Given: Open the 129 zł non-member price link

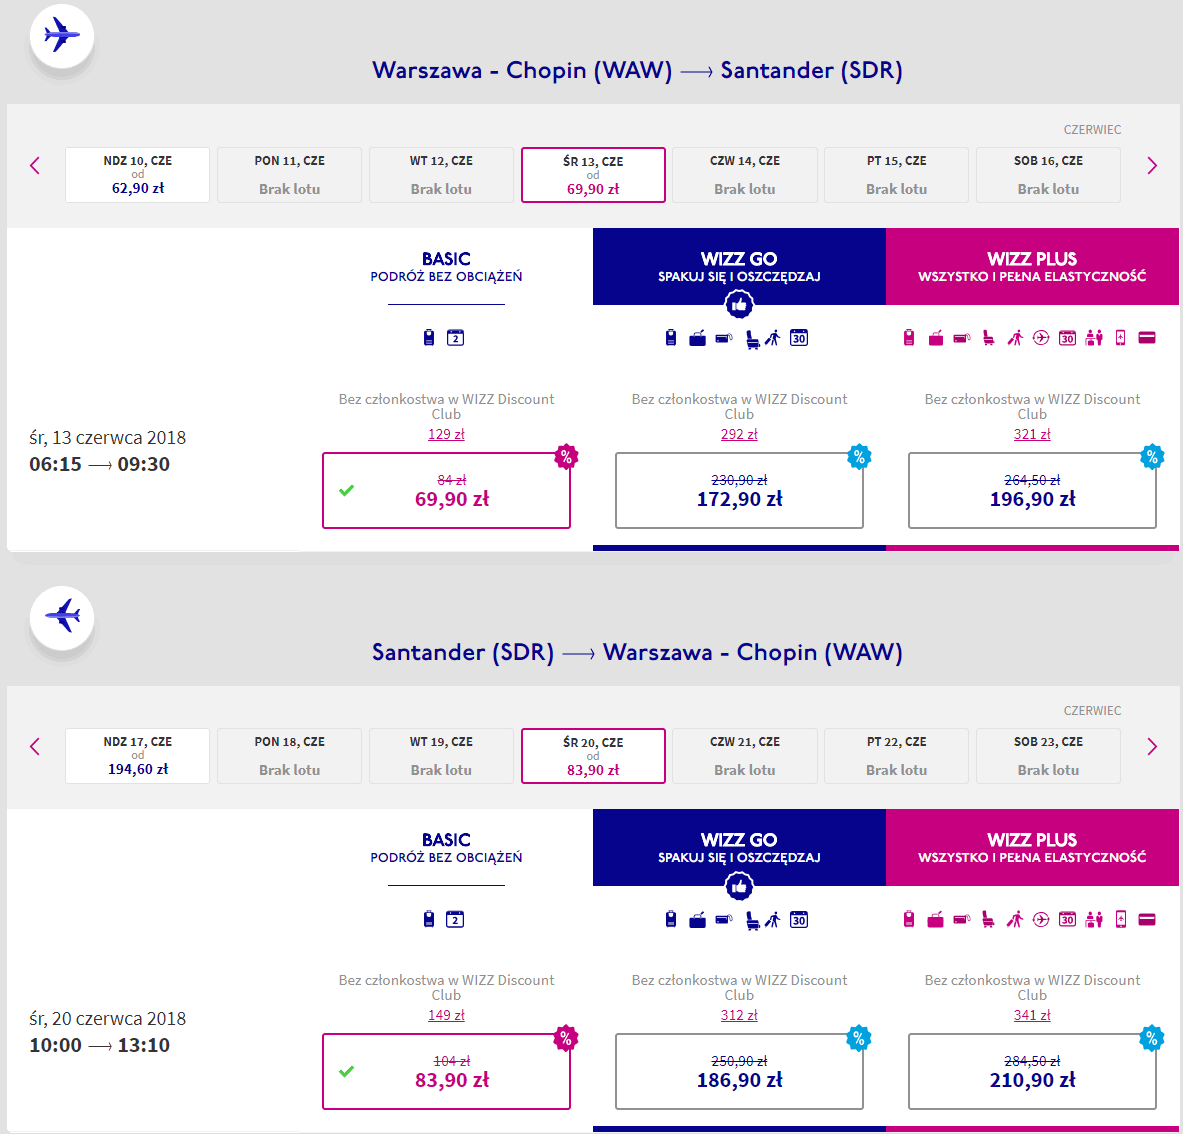Looking at the screenshot, I should pyautogui.click(x=446, y=434).
